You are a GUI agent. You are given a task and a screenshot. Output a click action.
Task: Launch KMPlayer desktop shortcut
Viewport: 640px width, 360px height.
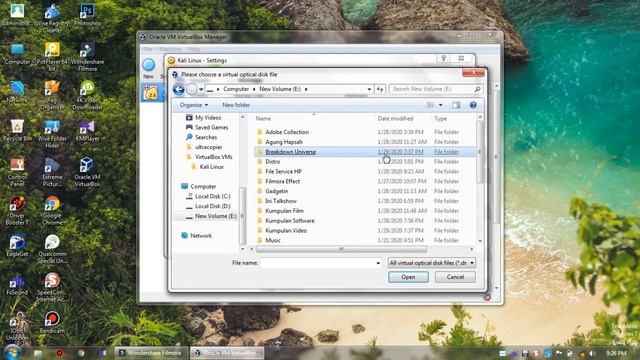pos(87,131)
